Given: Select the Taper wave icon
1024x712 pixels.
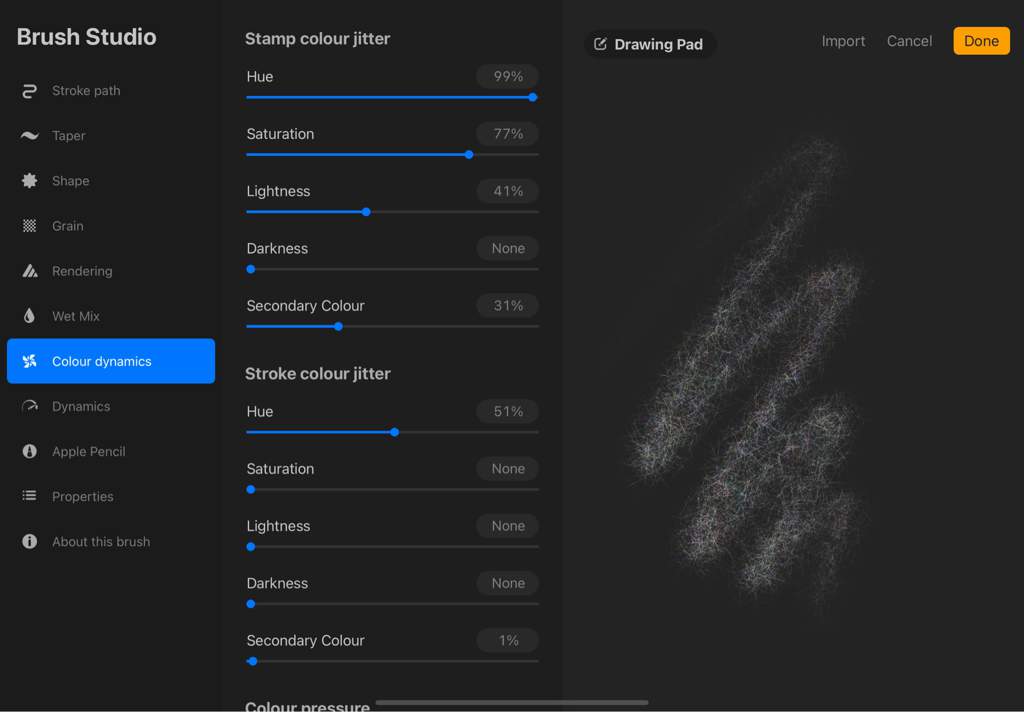Looking at the screenshot, I should coord(29,136).
